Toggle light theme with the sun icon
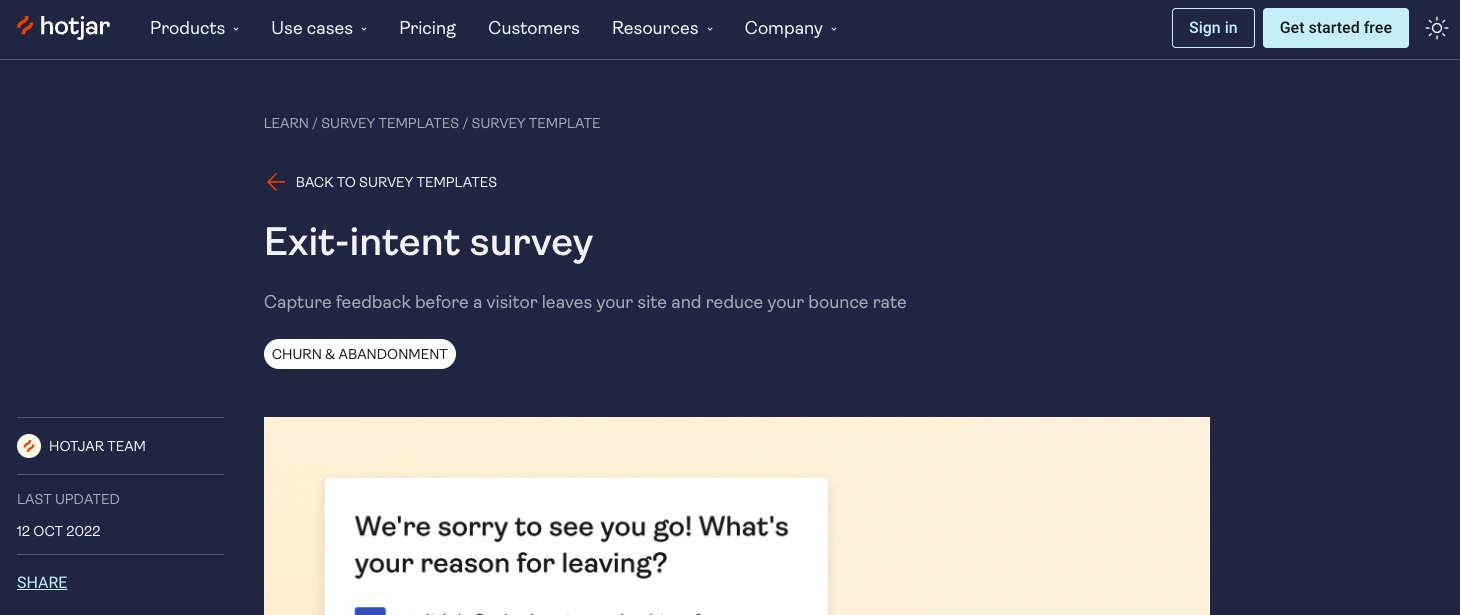Screen dimensions: 1460x615 1437,28
